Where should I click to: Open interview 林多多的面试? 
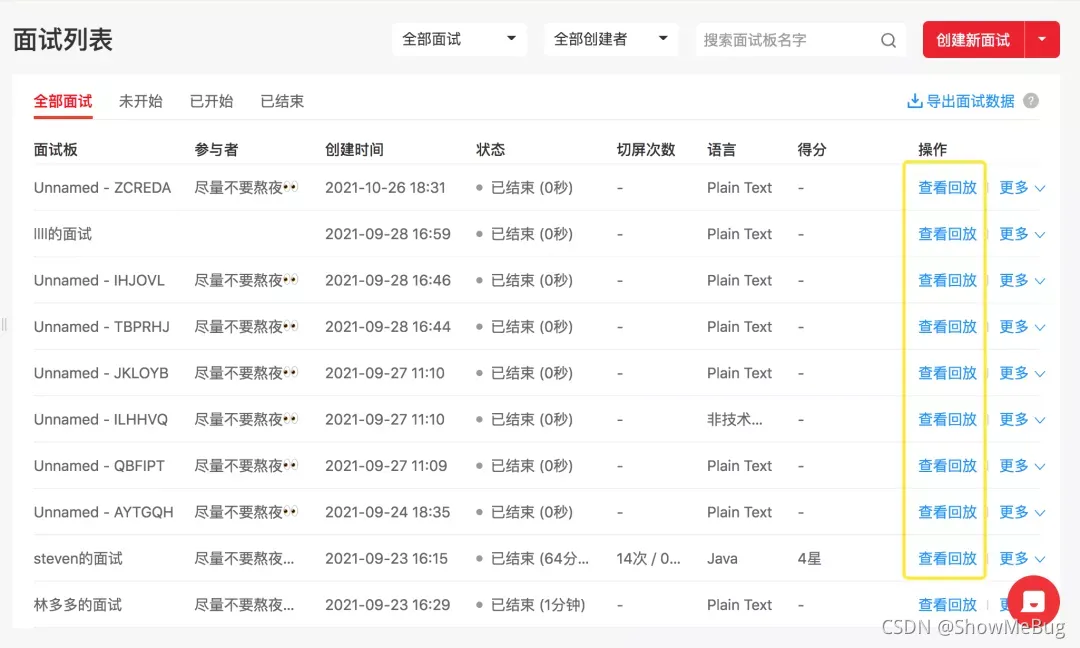(78, 605)
